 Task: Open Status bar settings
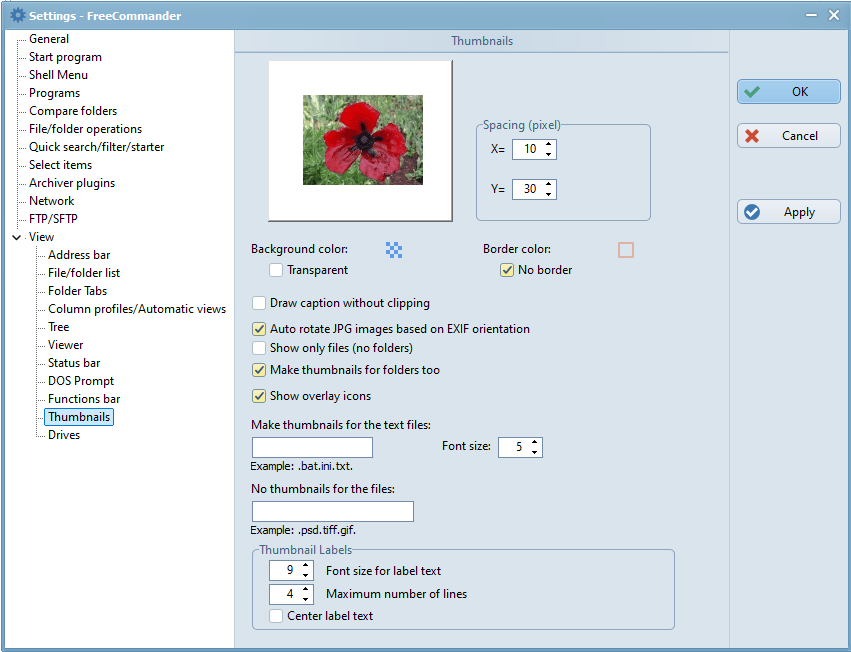(74, 363)
